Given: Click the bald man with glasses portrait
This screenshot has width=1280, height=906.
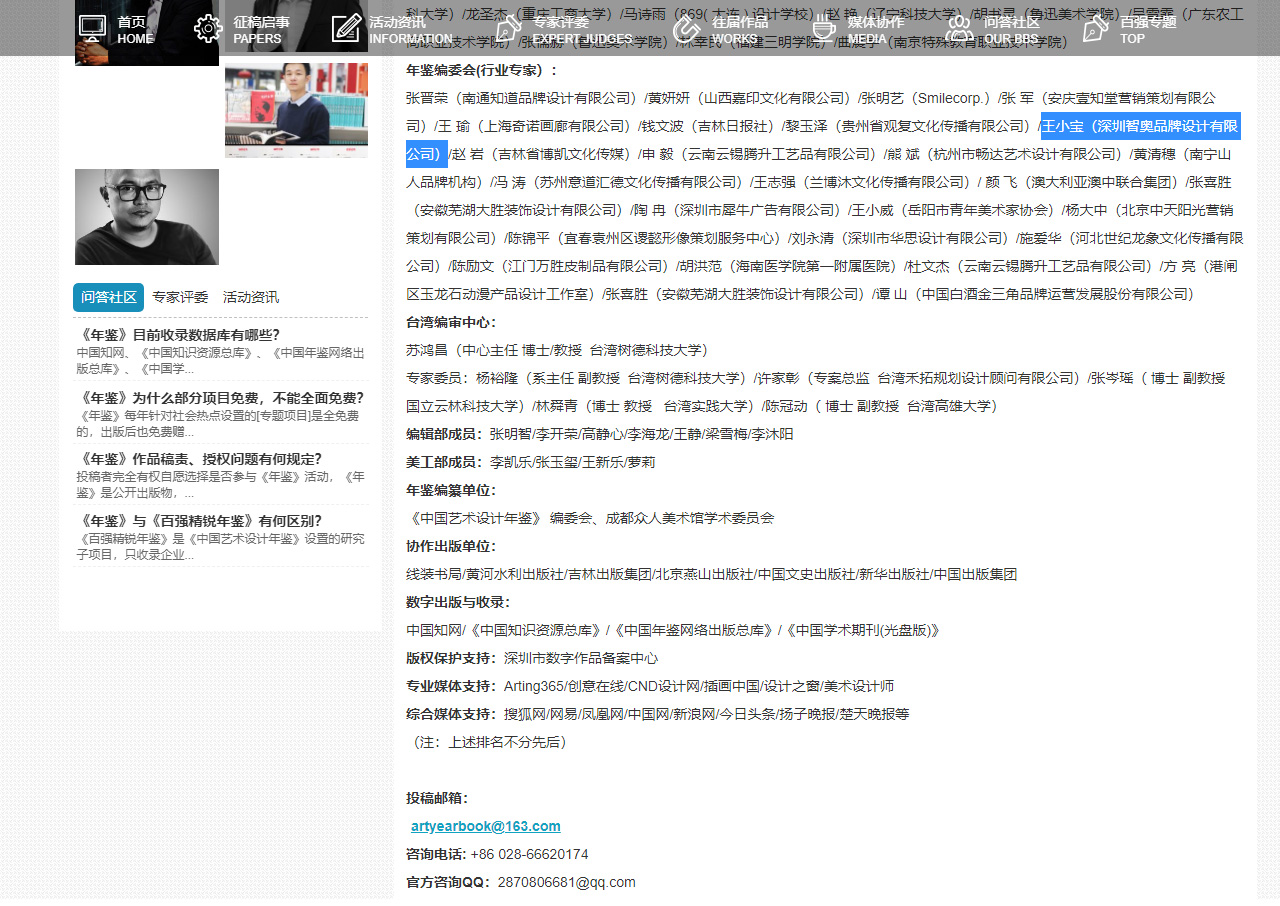Looking at the screenshot, I should 147,217.
